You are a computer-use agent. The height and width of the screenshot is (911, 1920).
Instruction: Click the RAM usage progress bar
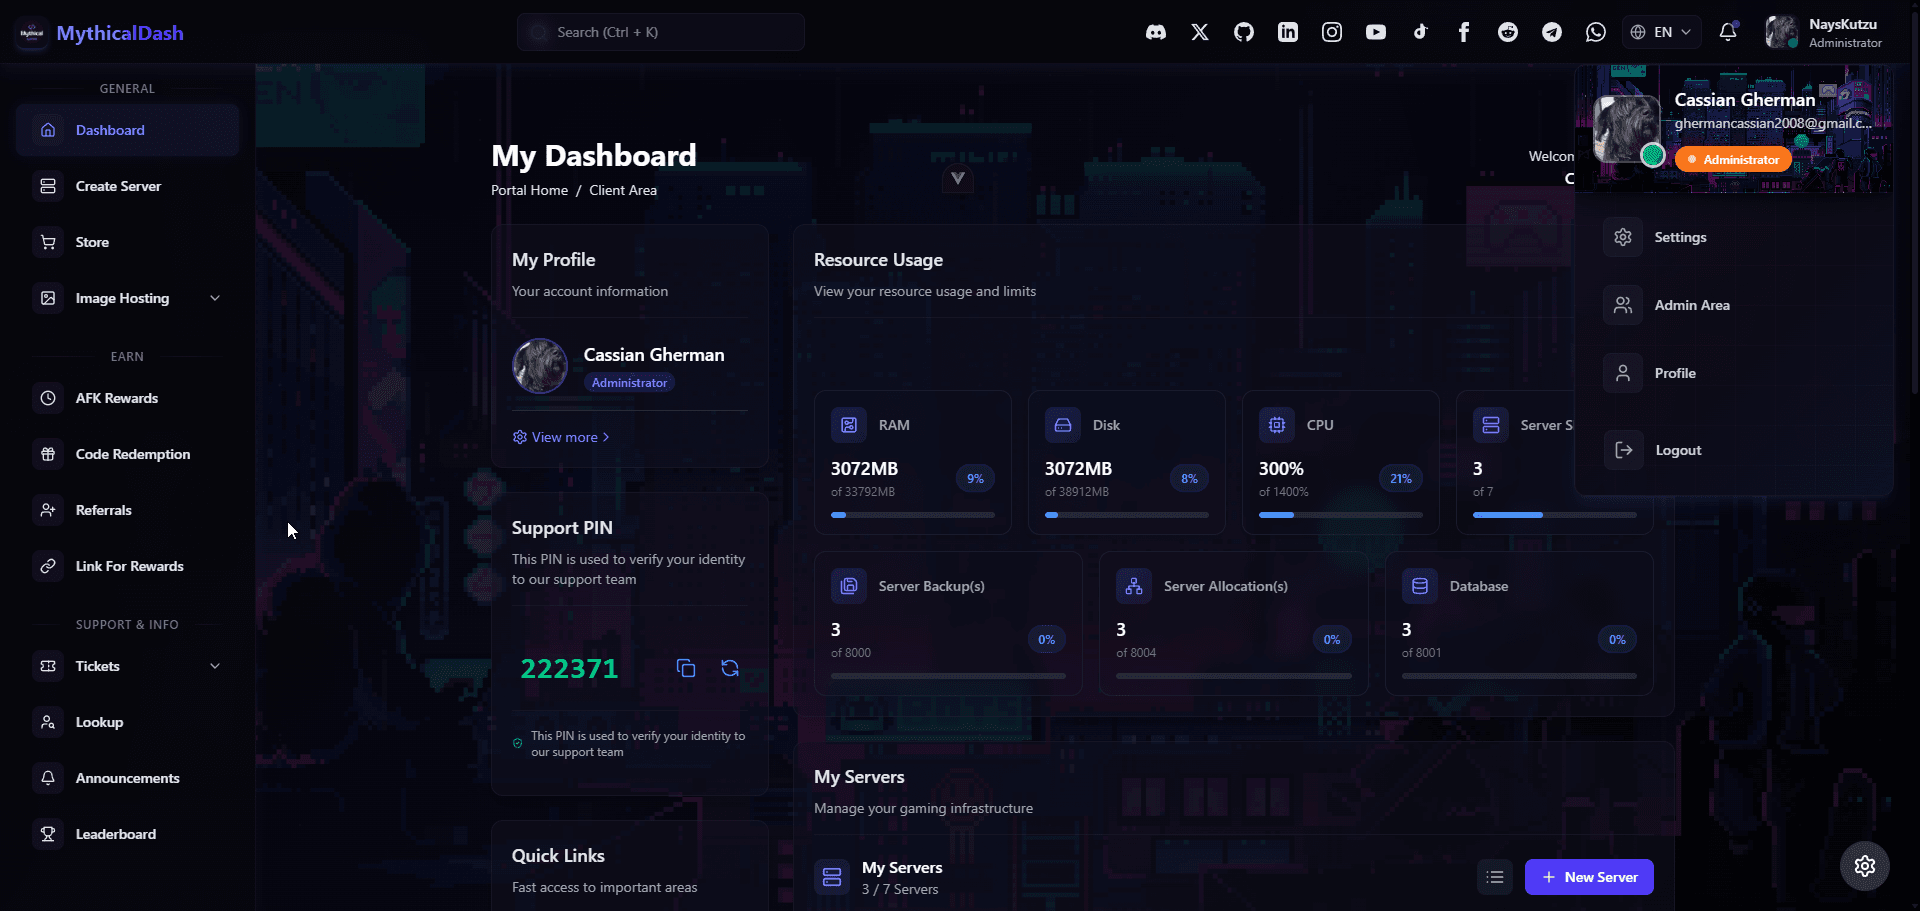click(x=912, y=515)
